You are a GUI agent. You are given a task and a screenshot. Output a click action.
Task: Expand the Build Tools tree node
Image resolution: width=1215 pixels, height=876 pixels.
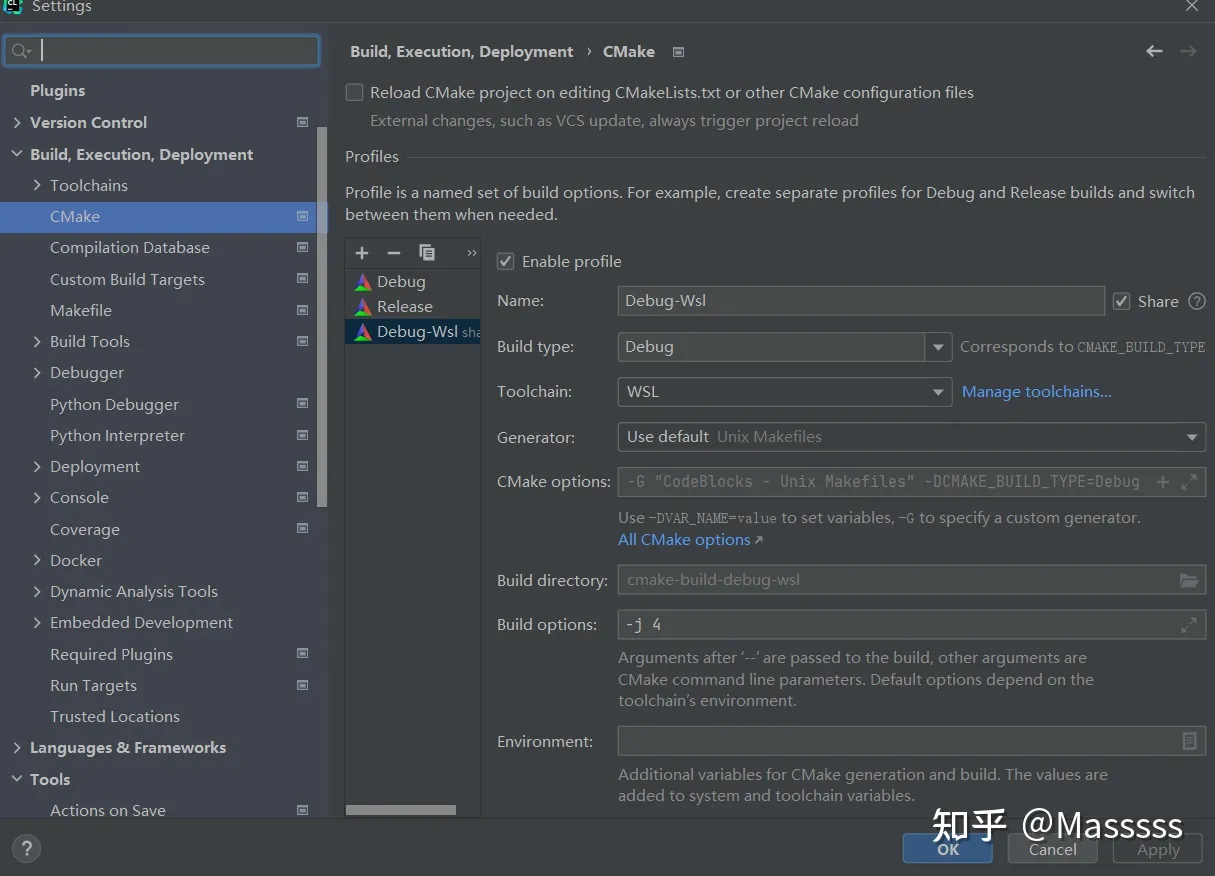point(37,341)
